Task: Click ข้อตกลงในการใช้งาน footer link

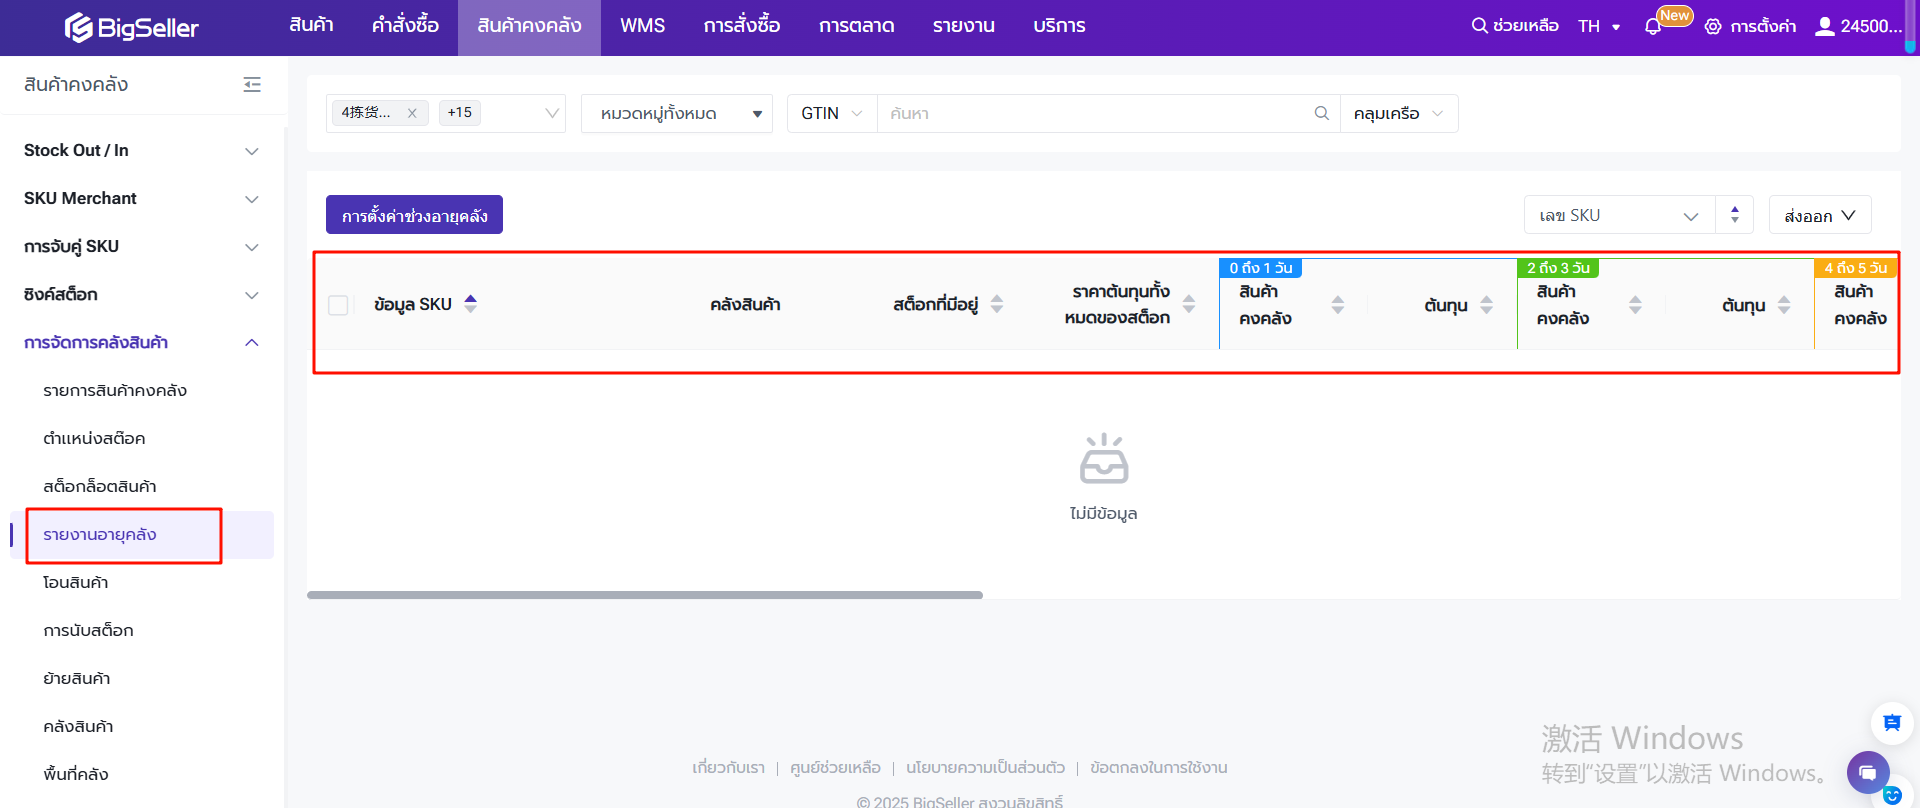Action: 1159,768
